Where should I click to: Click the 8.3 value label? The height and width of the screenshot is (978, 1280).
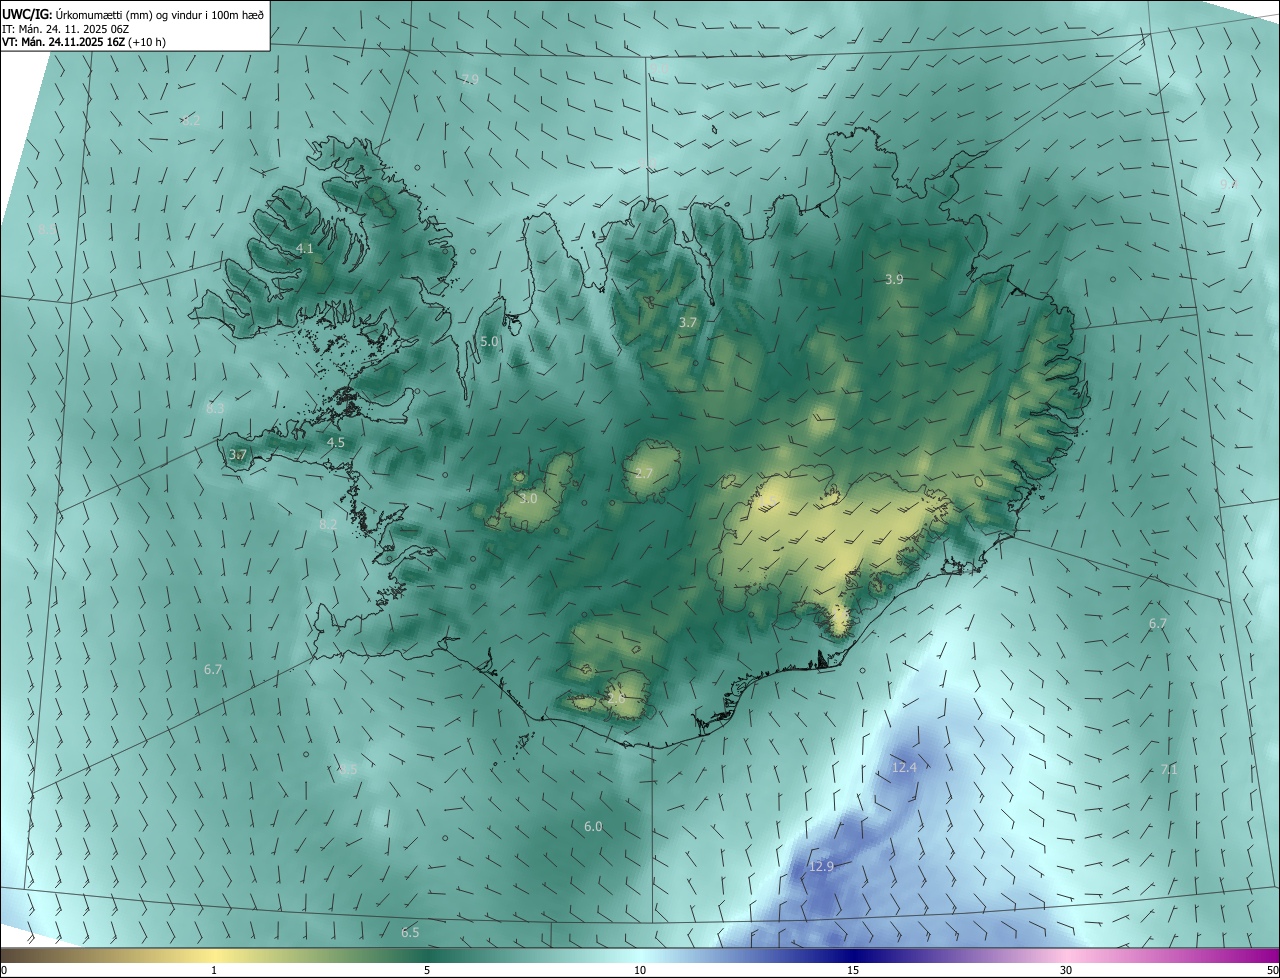click(x=215, y=409)
